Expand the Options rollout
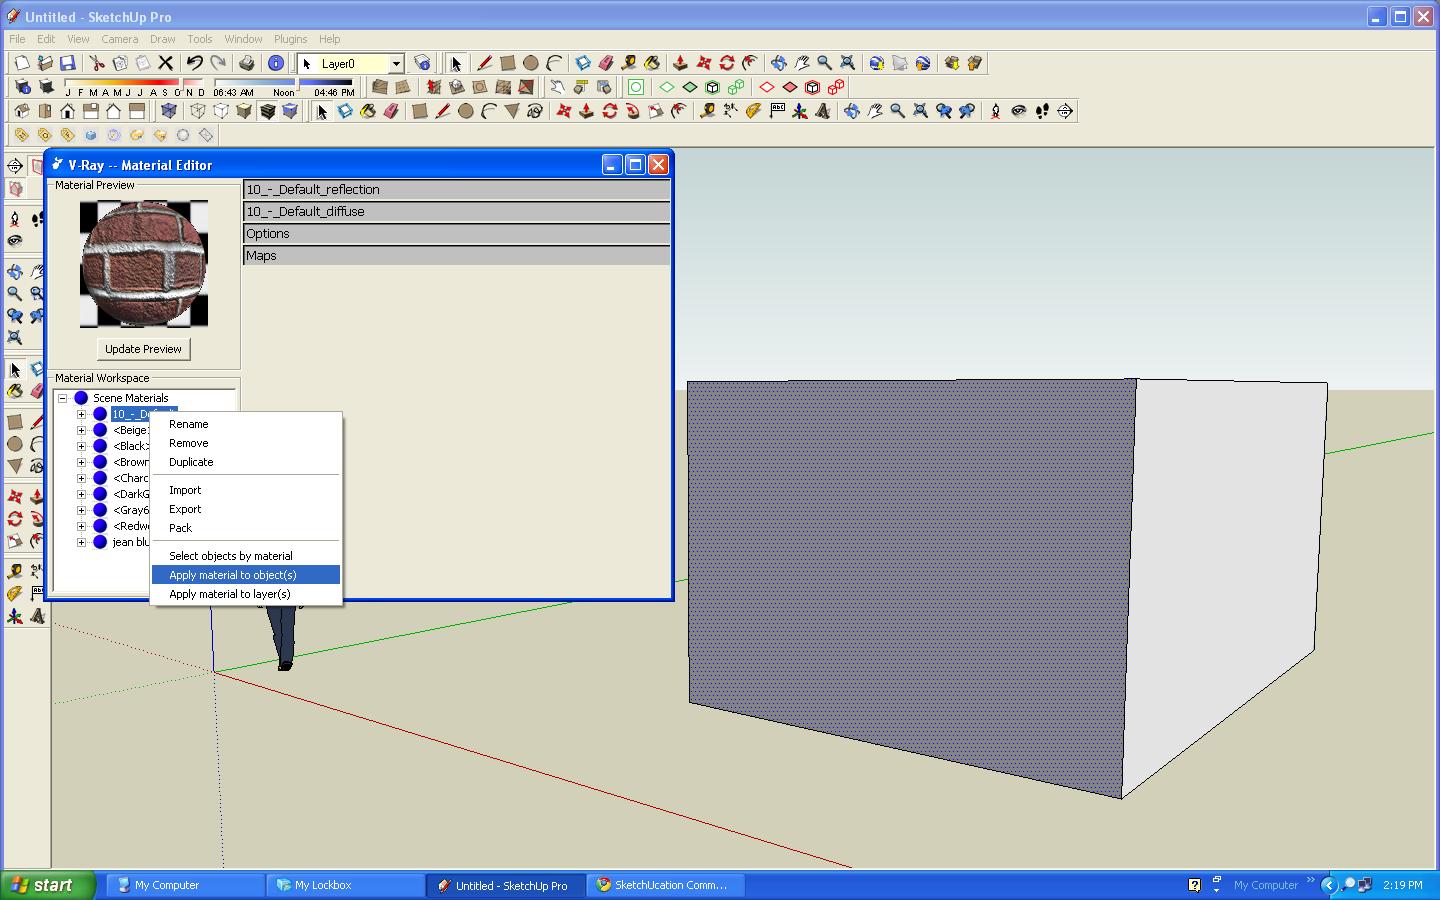This screenshot has height=900, width=1440. click(x=456, y=233)
